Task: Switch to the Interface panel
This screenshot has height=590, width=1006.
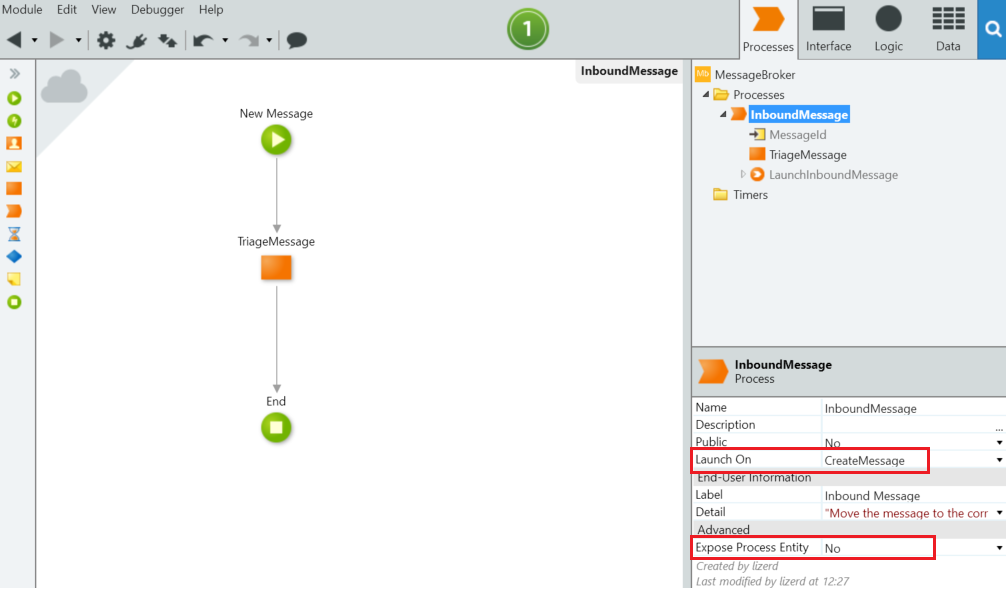Action: point(828,28)
